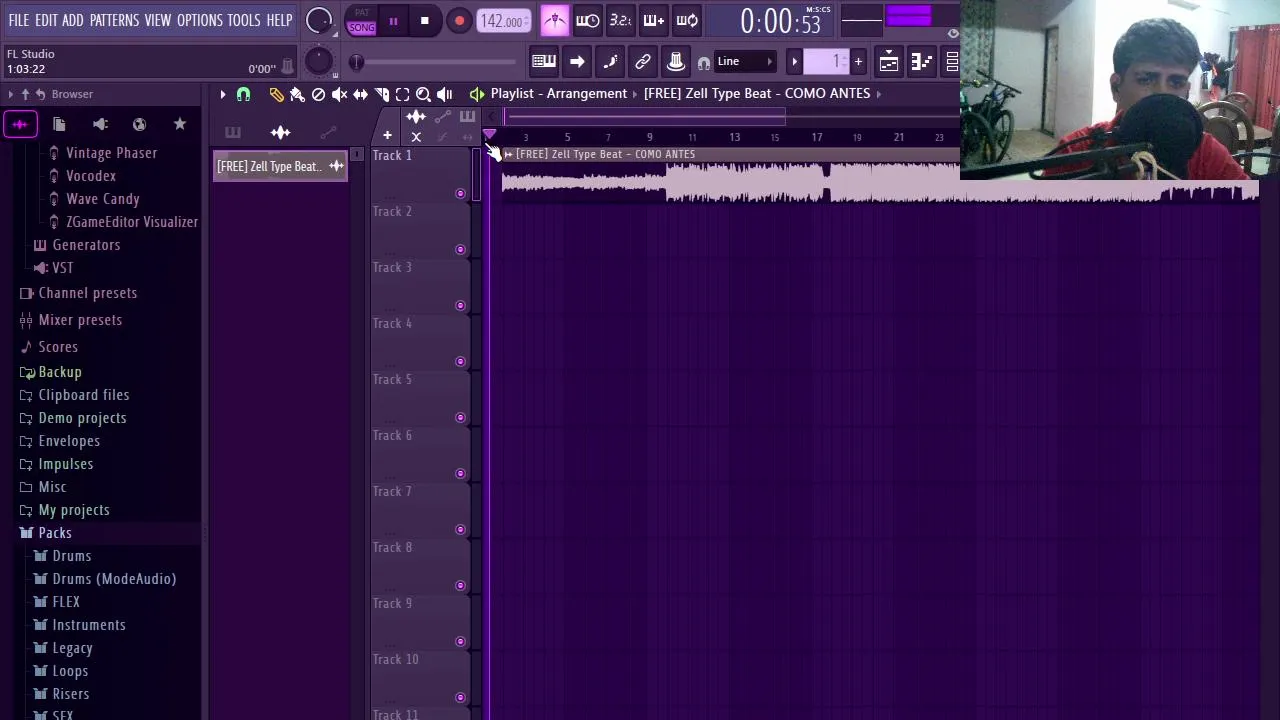Select the Playback scrub tool
This screenshot has height=720, width=1280.
[x=444, y=94]
